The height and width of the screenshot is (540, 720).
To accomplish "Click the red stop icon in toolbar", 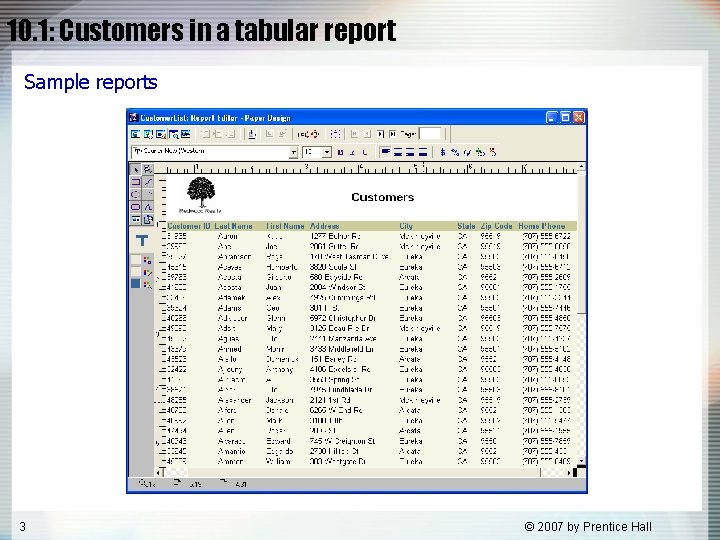I will (x=315, y=134).
